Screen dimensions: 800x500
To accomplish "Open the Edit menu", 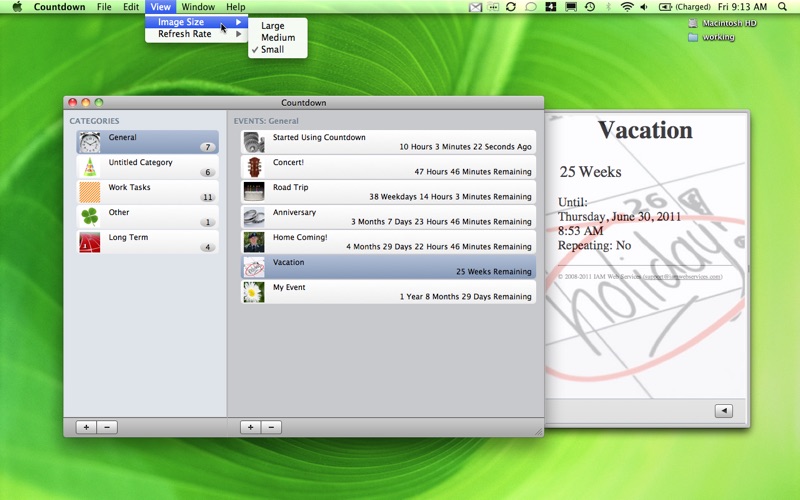I will (x=131, y=7).
